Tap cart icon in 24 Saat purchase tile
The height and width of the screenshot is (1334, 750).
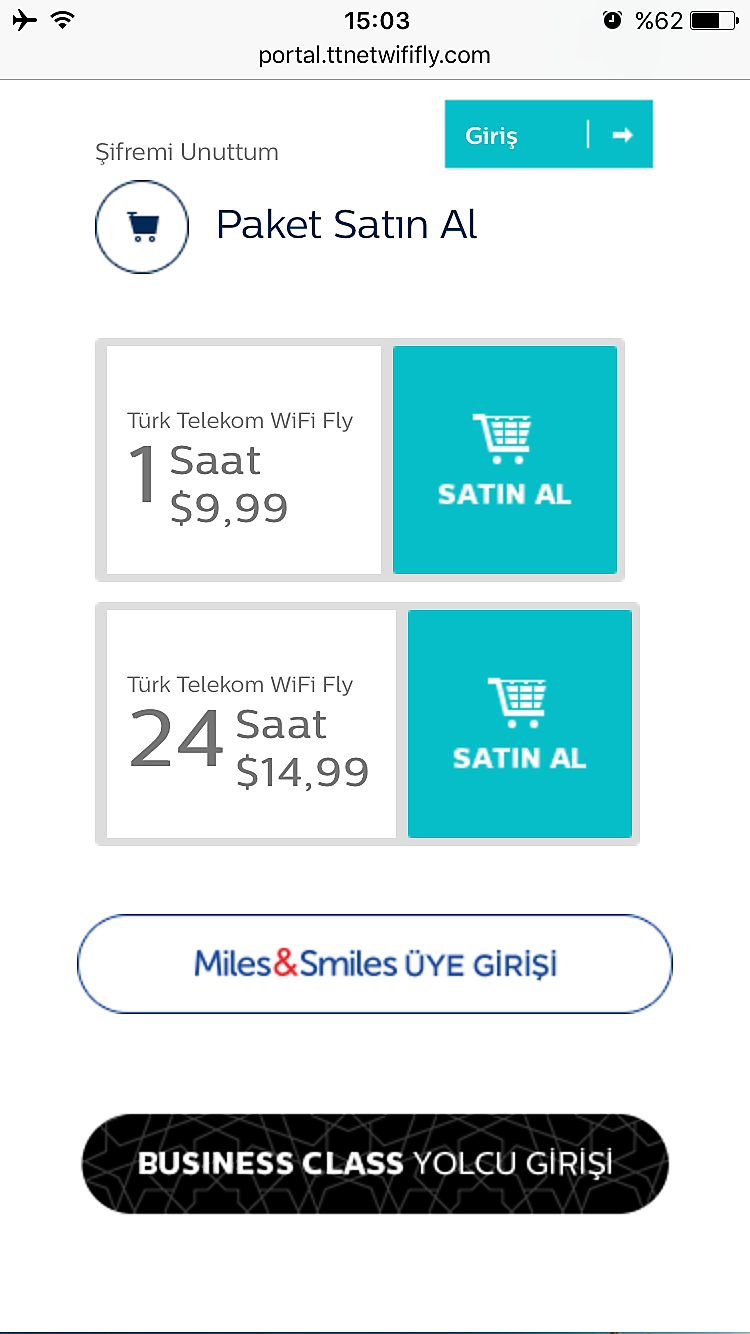click(517, 702)
